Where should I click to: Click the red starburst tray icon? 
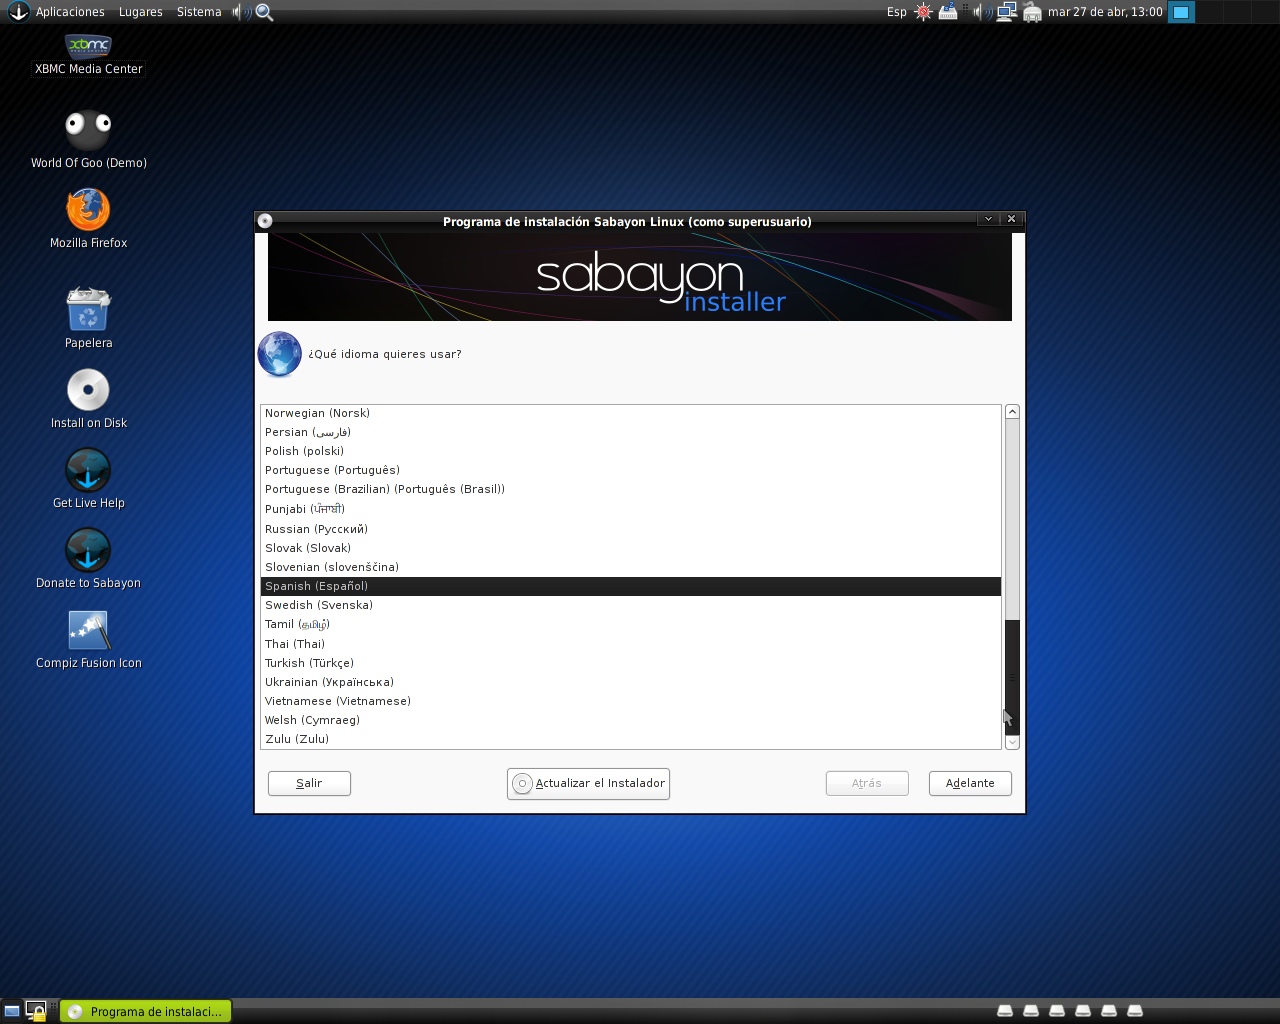click(x=924, y=12)
